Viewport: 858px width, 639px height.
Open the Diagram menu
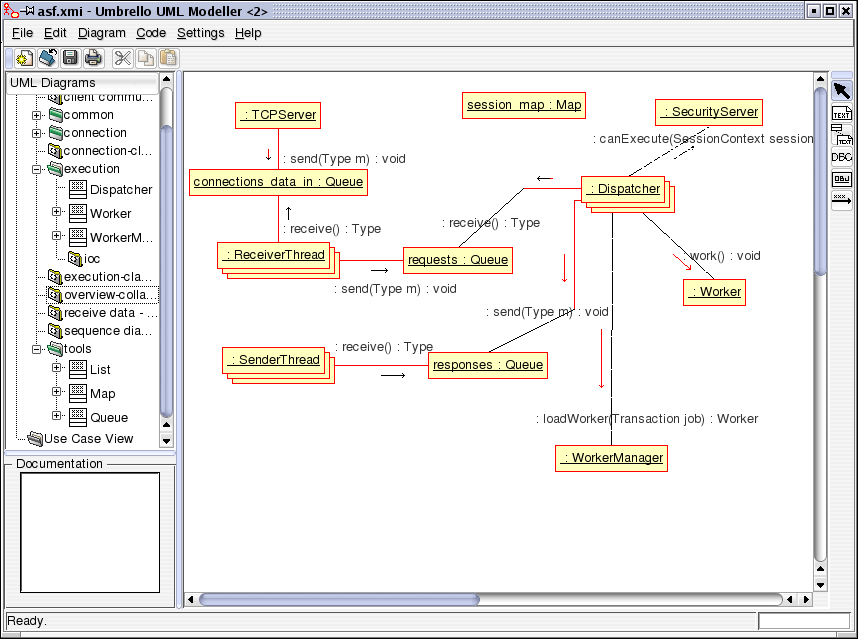tap(102, 33)
